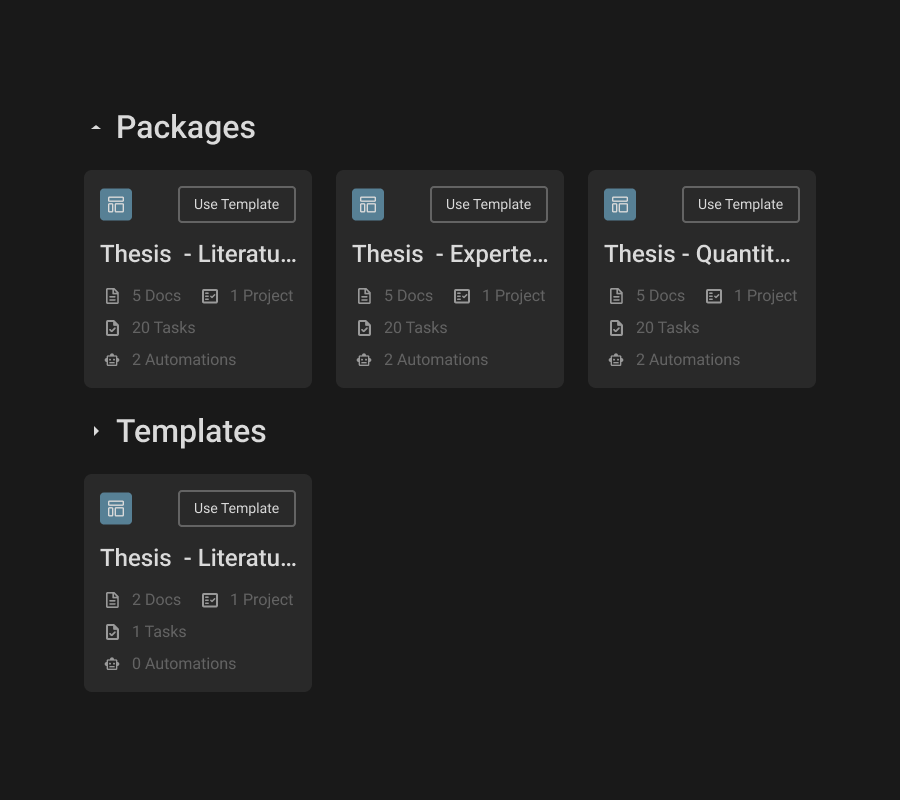Click tasks icon in Thesis - Experte... card

pos(364,328)
